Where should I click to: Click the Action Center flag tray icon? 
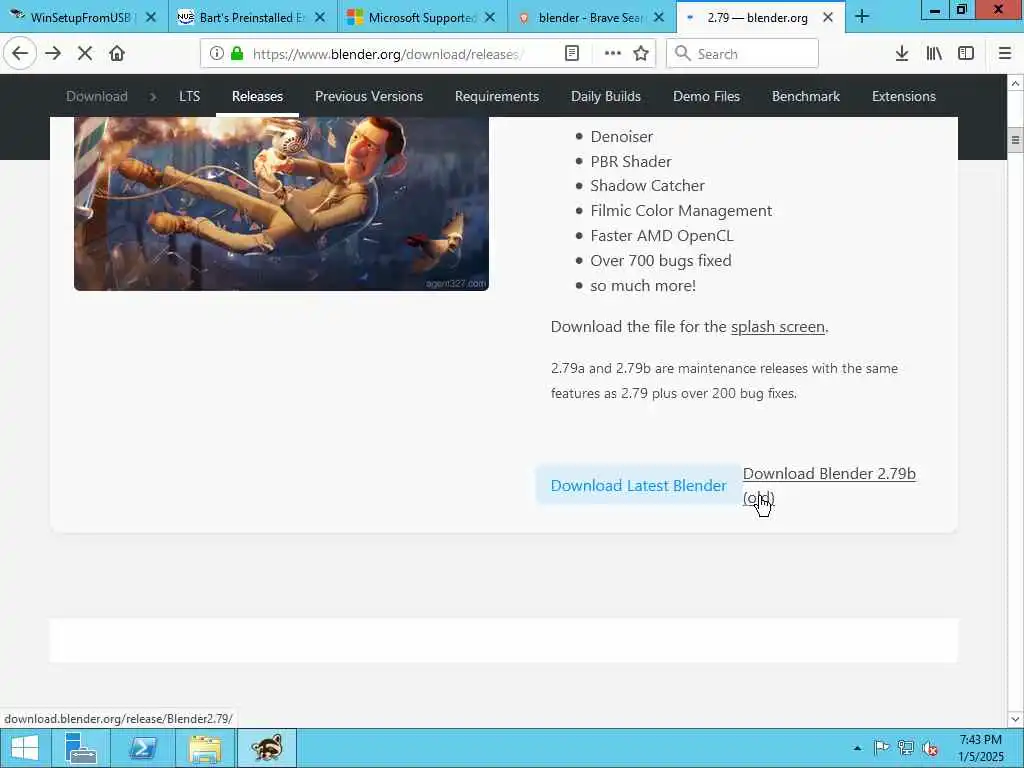(881, 748)
